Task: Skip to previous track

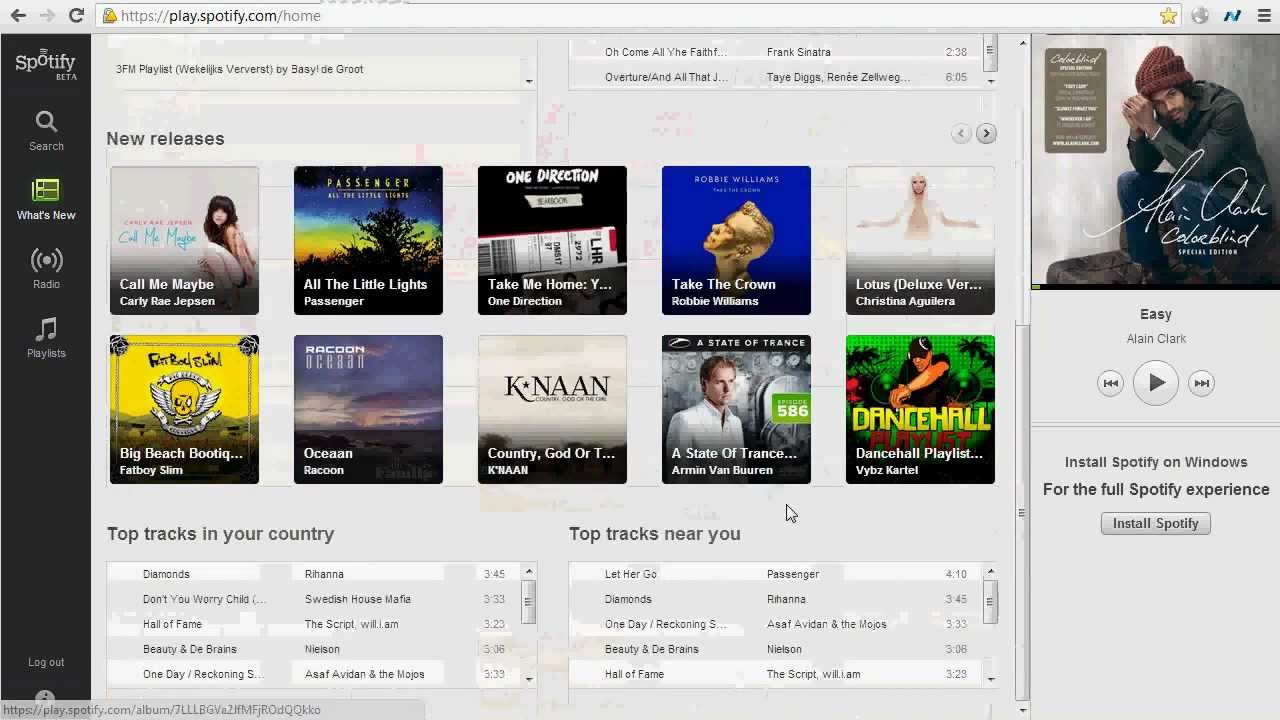Action: tap(1110, 383)
